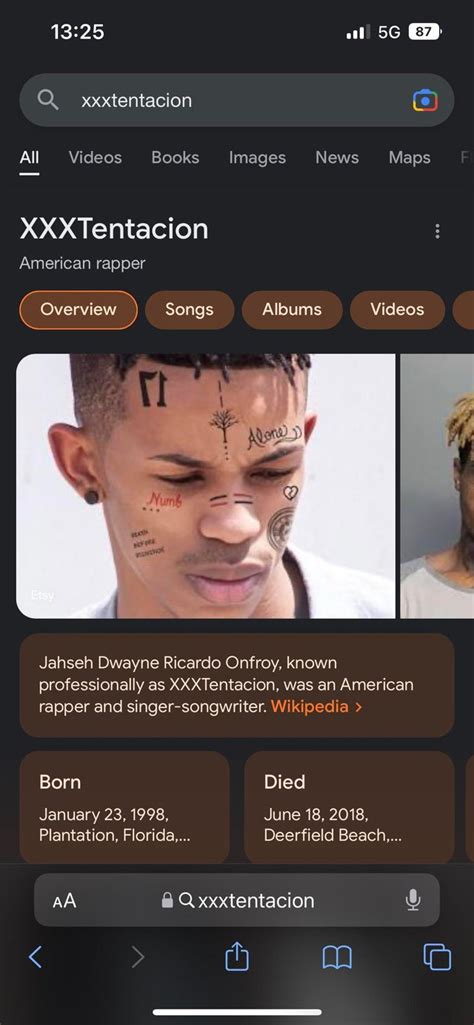Open the Safari share sheet icon
The height and width of the screenshot is (1025, 474).
pos(237,956)
